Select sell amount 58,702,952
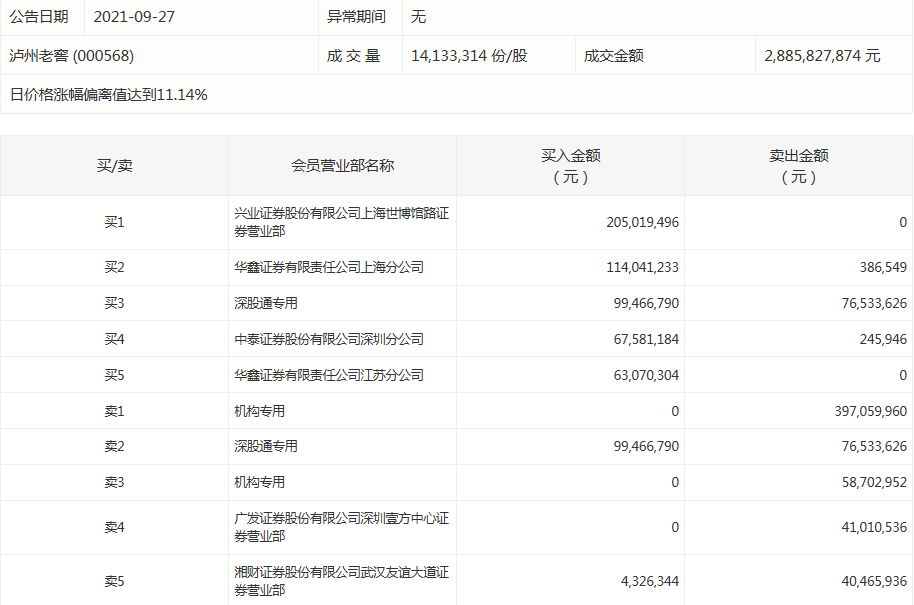Viewport: 914px width, 605px height. (x=874, y=483)
